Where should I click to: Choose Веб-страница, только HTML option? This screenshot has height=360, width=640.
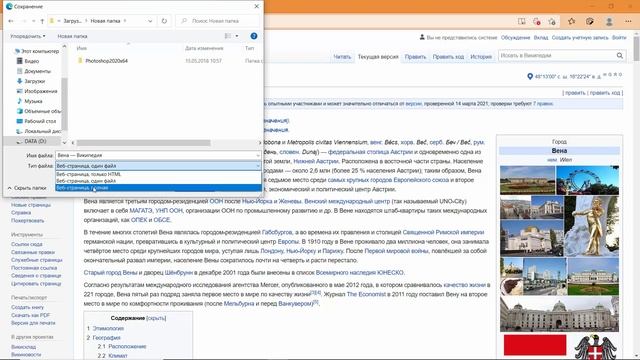click(x=158, y=174)
